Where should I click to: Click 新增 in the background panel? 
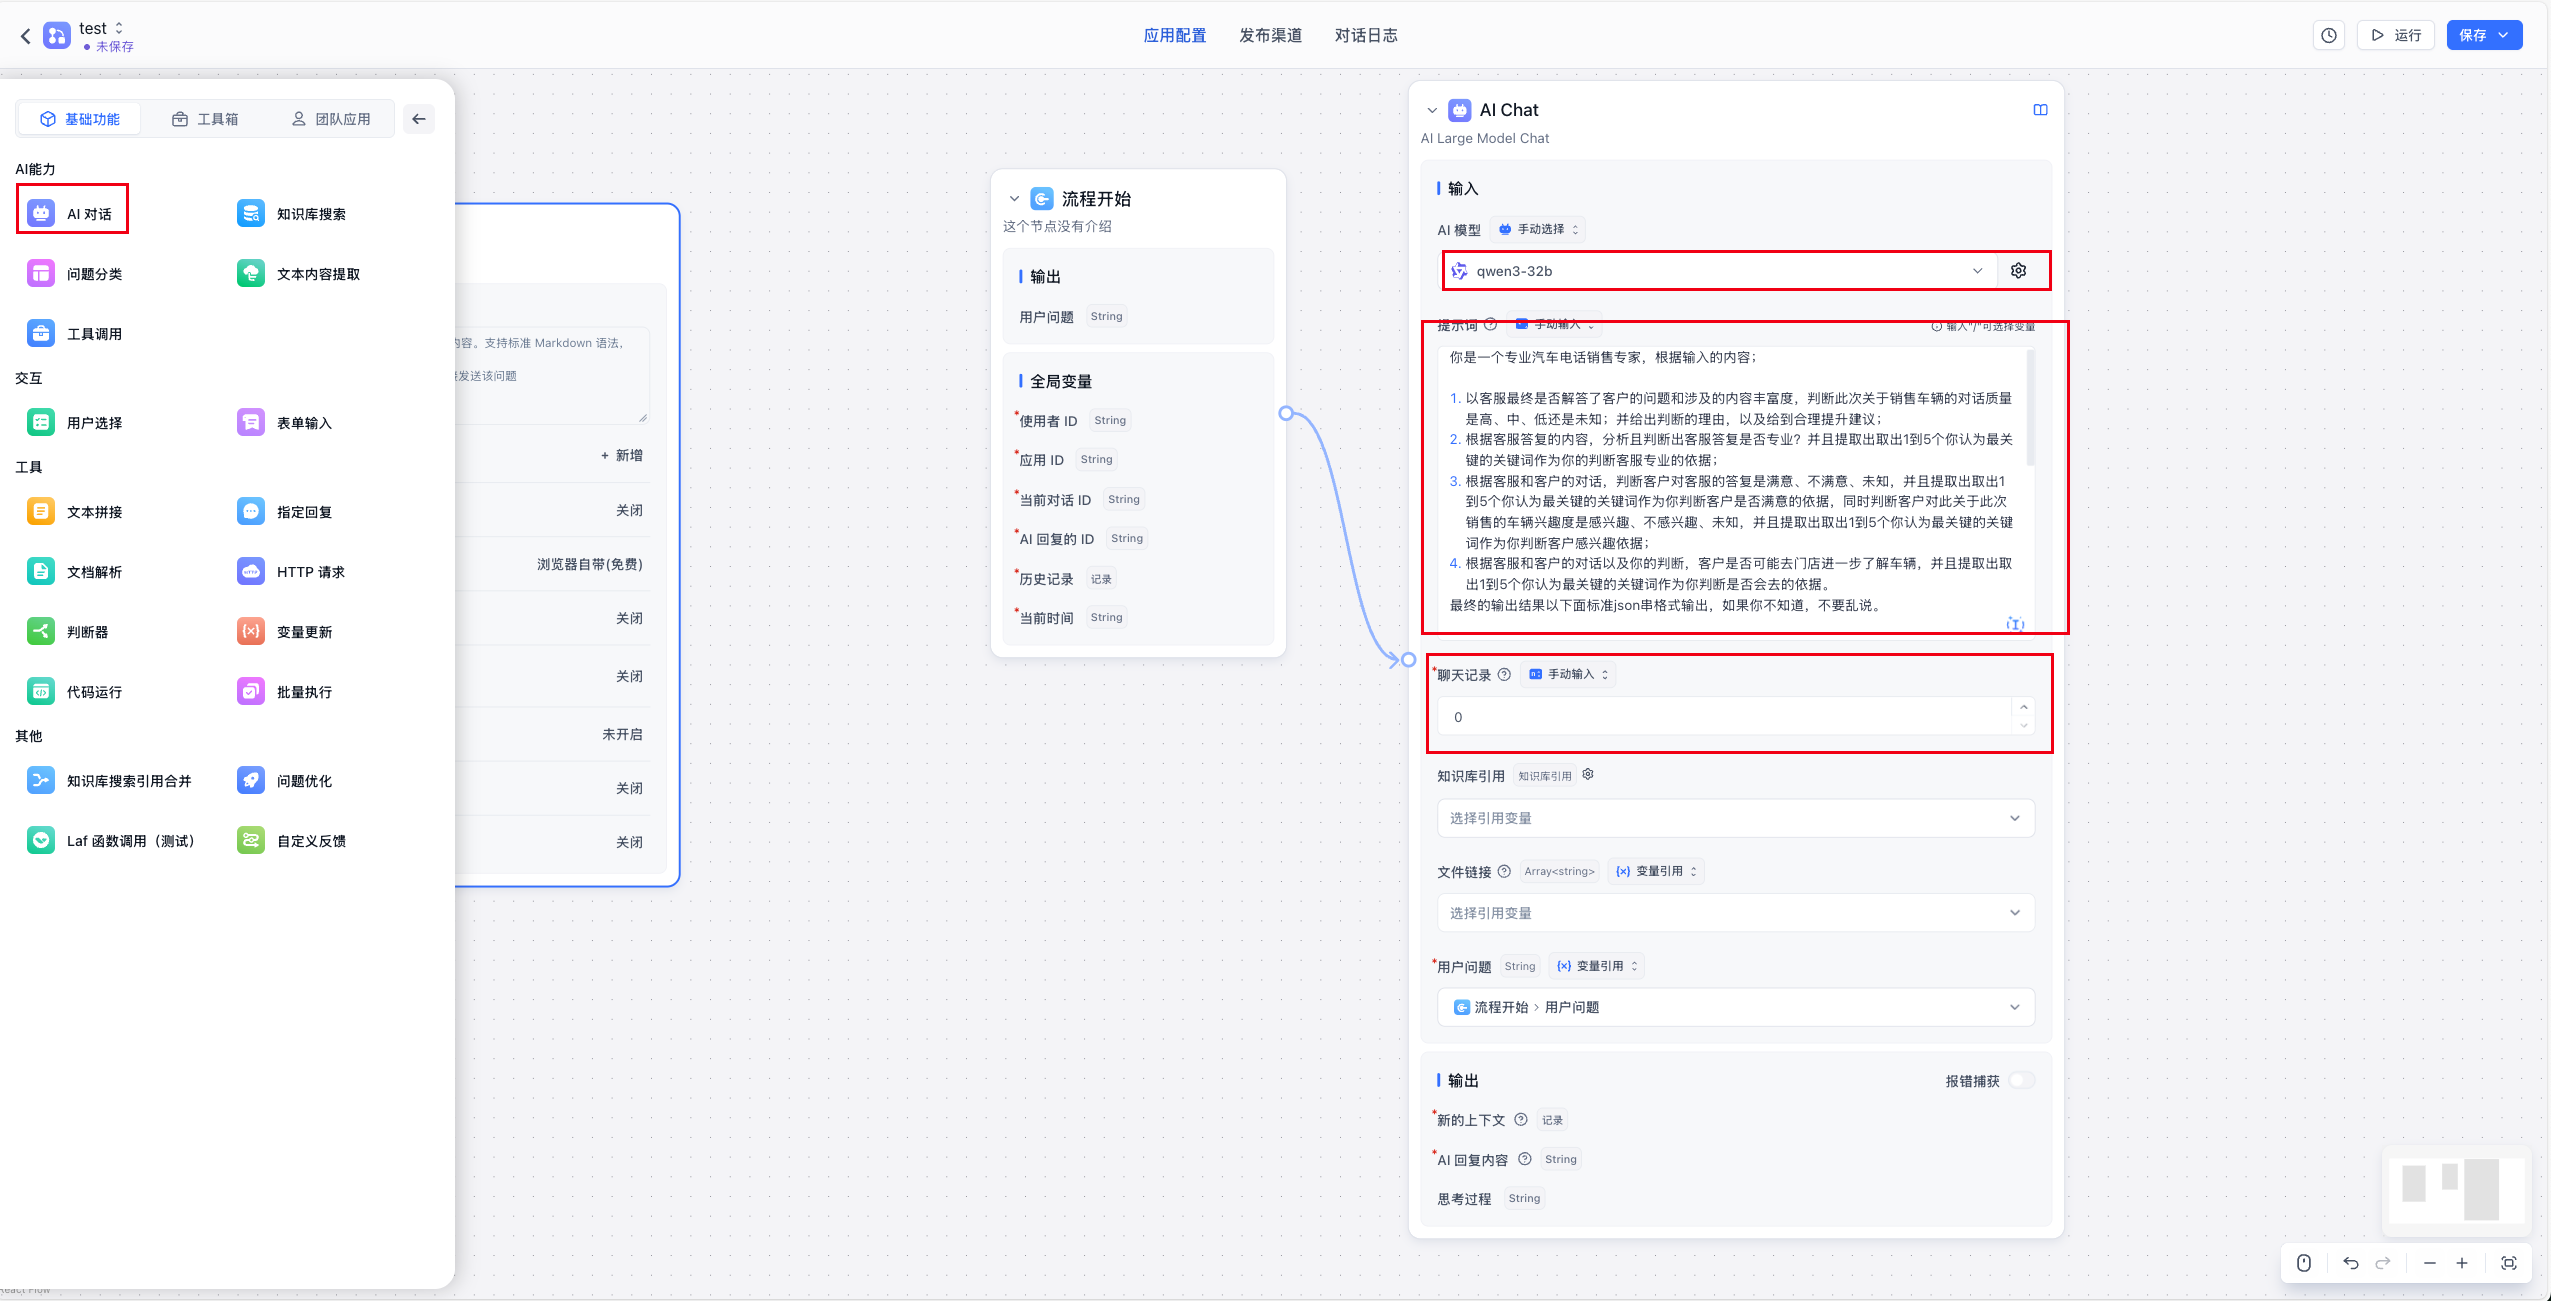[621, 455]
